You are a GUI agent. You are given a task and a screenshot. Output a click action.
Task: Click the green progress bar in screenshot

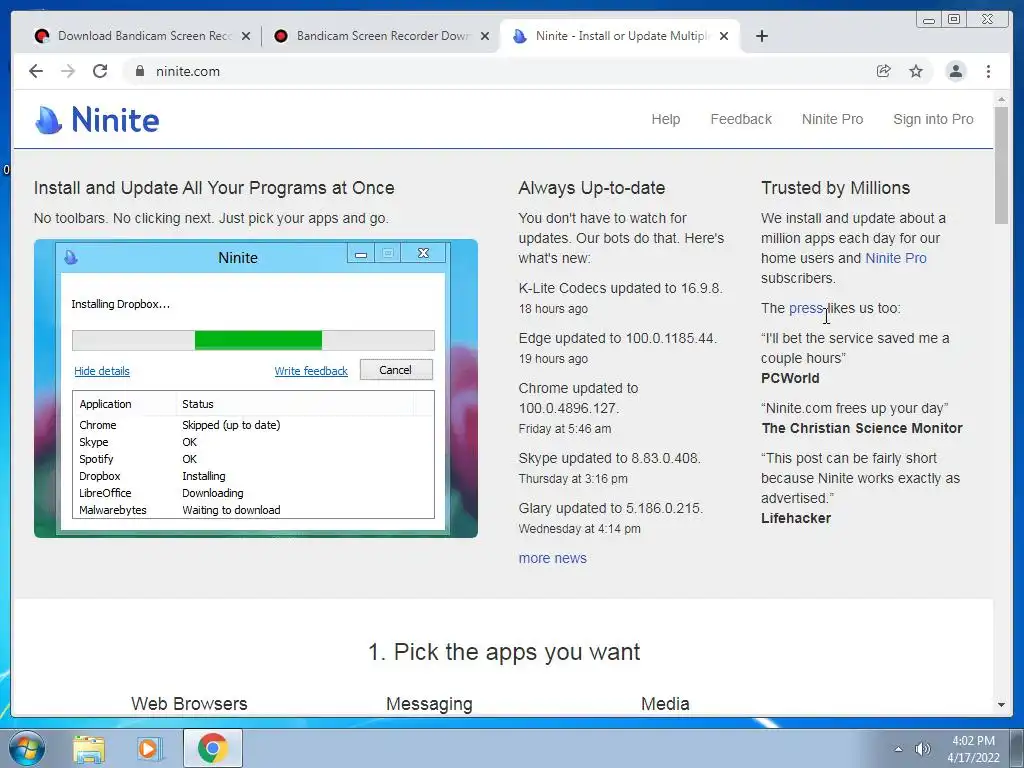258,340
